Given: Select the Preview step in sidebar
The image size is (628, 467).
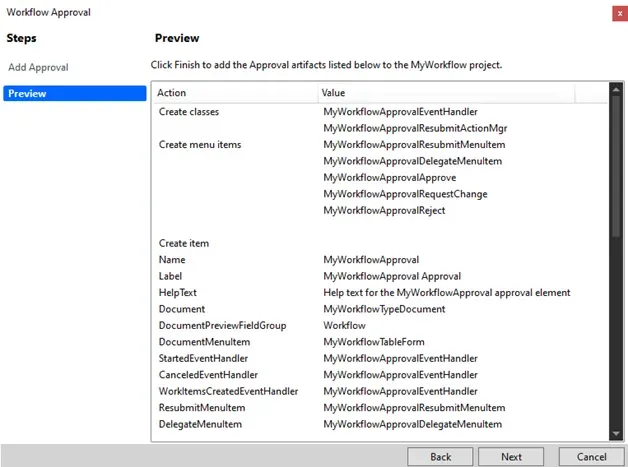Looking at the screenshot, I should (75, 94).
